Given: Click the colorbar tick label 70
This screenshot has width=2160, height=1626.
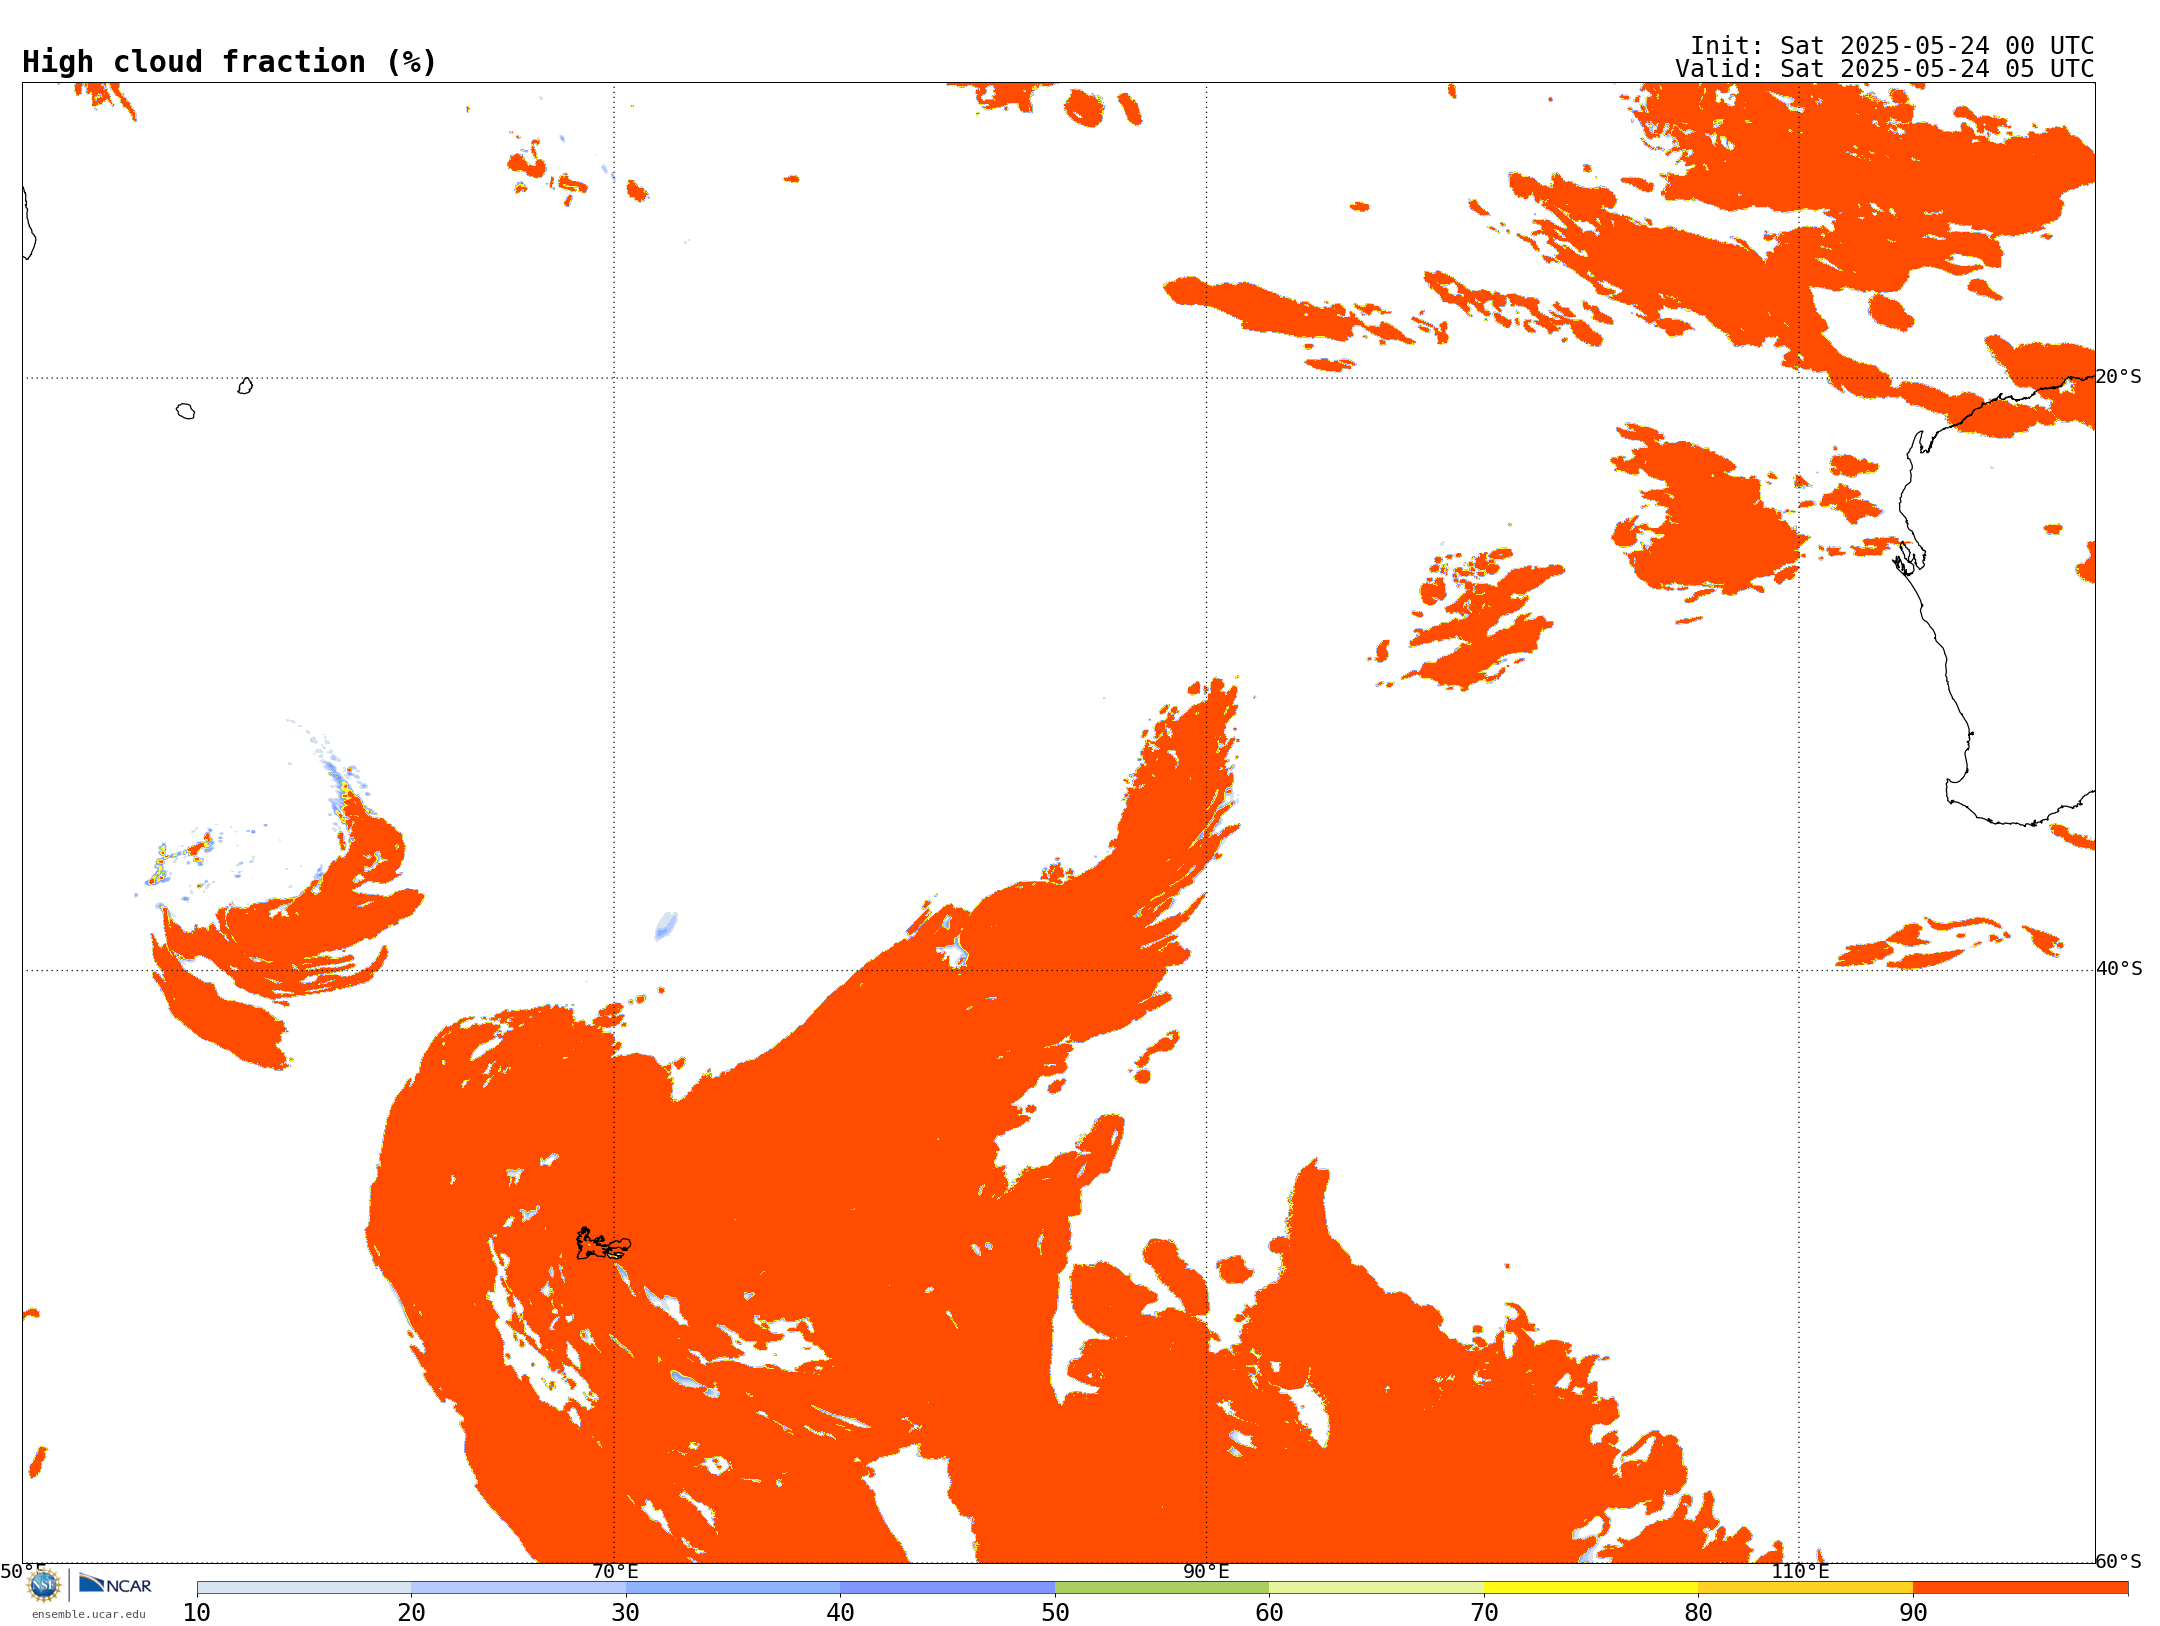Looking at the screenshot, I should (1484, 1612).
